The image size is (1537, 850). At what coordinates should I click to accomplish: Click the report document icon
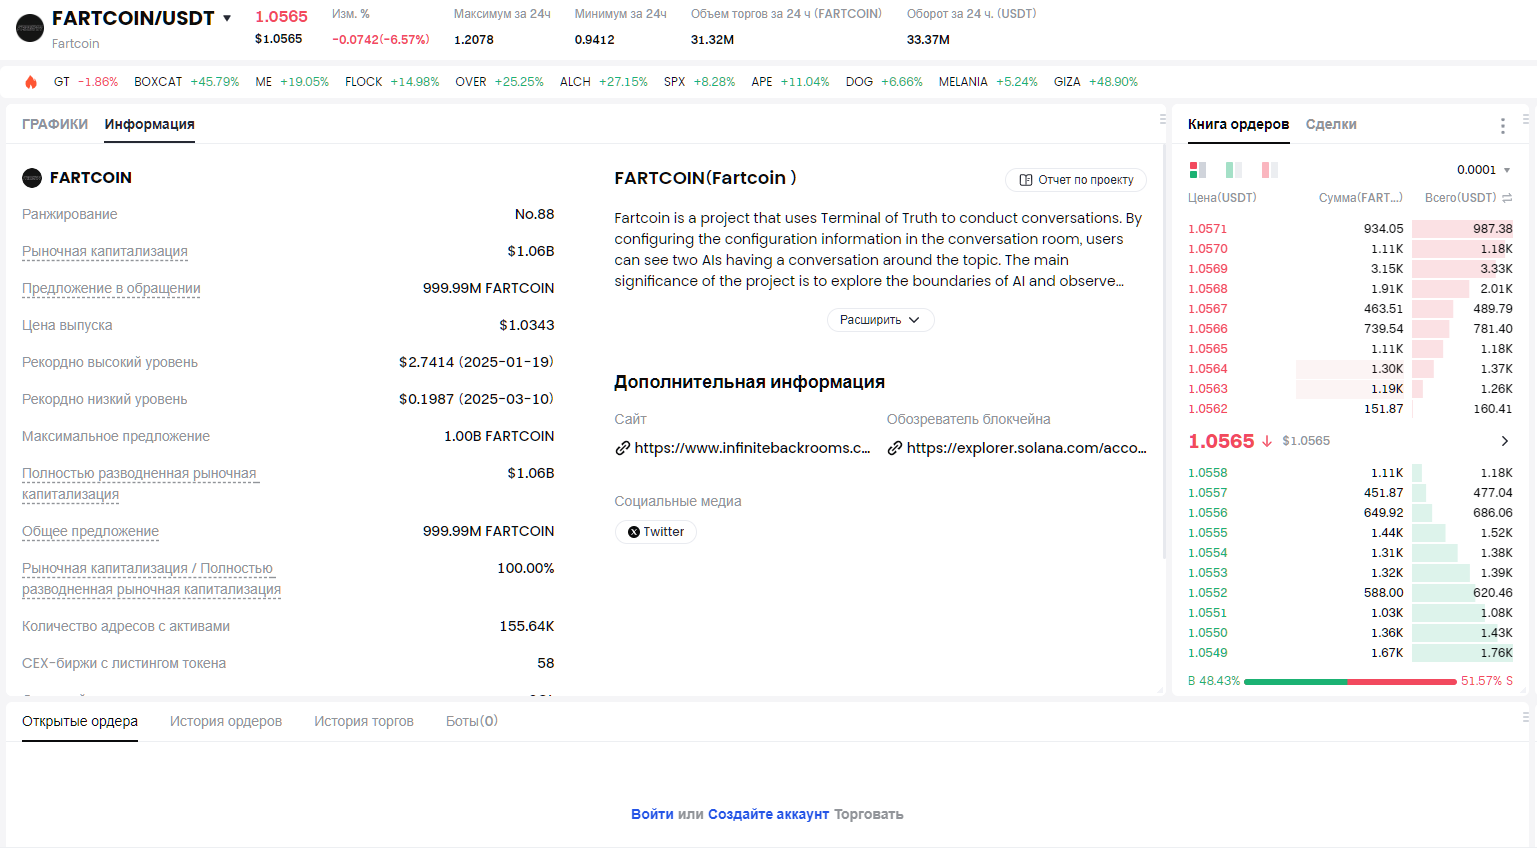point(1025,180)
